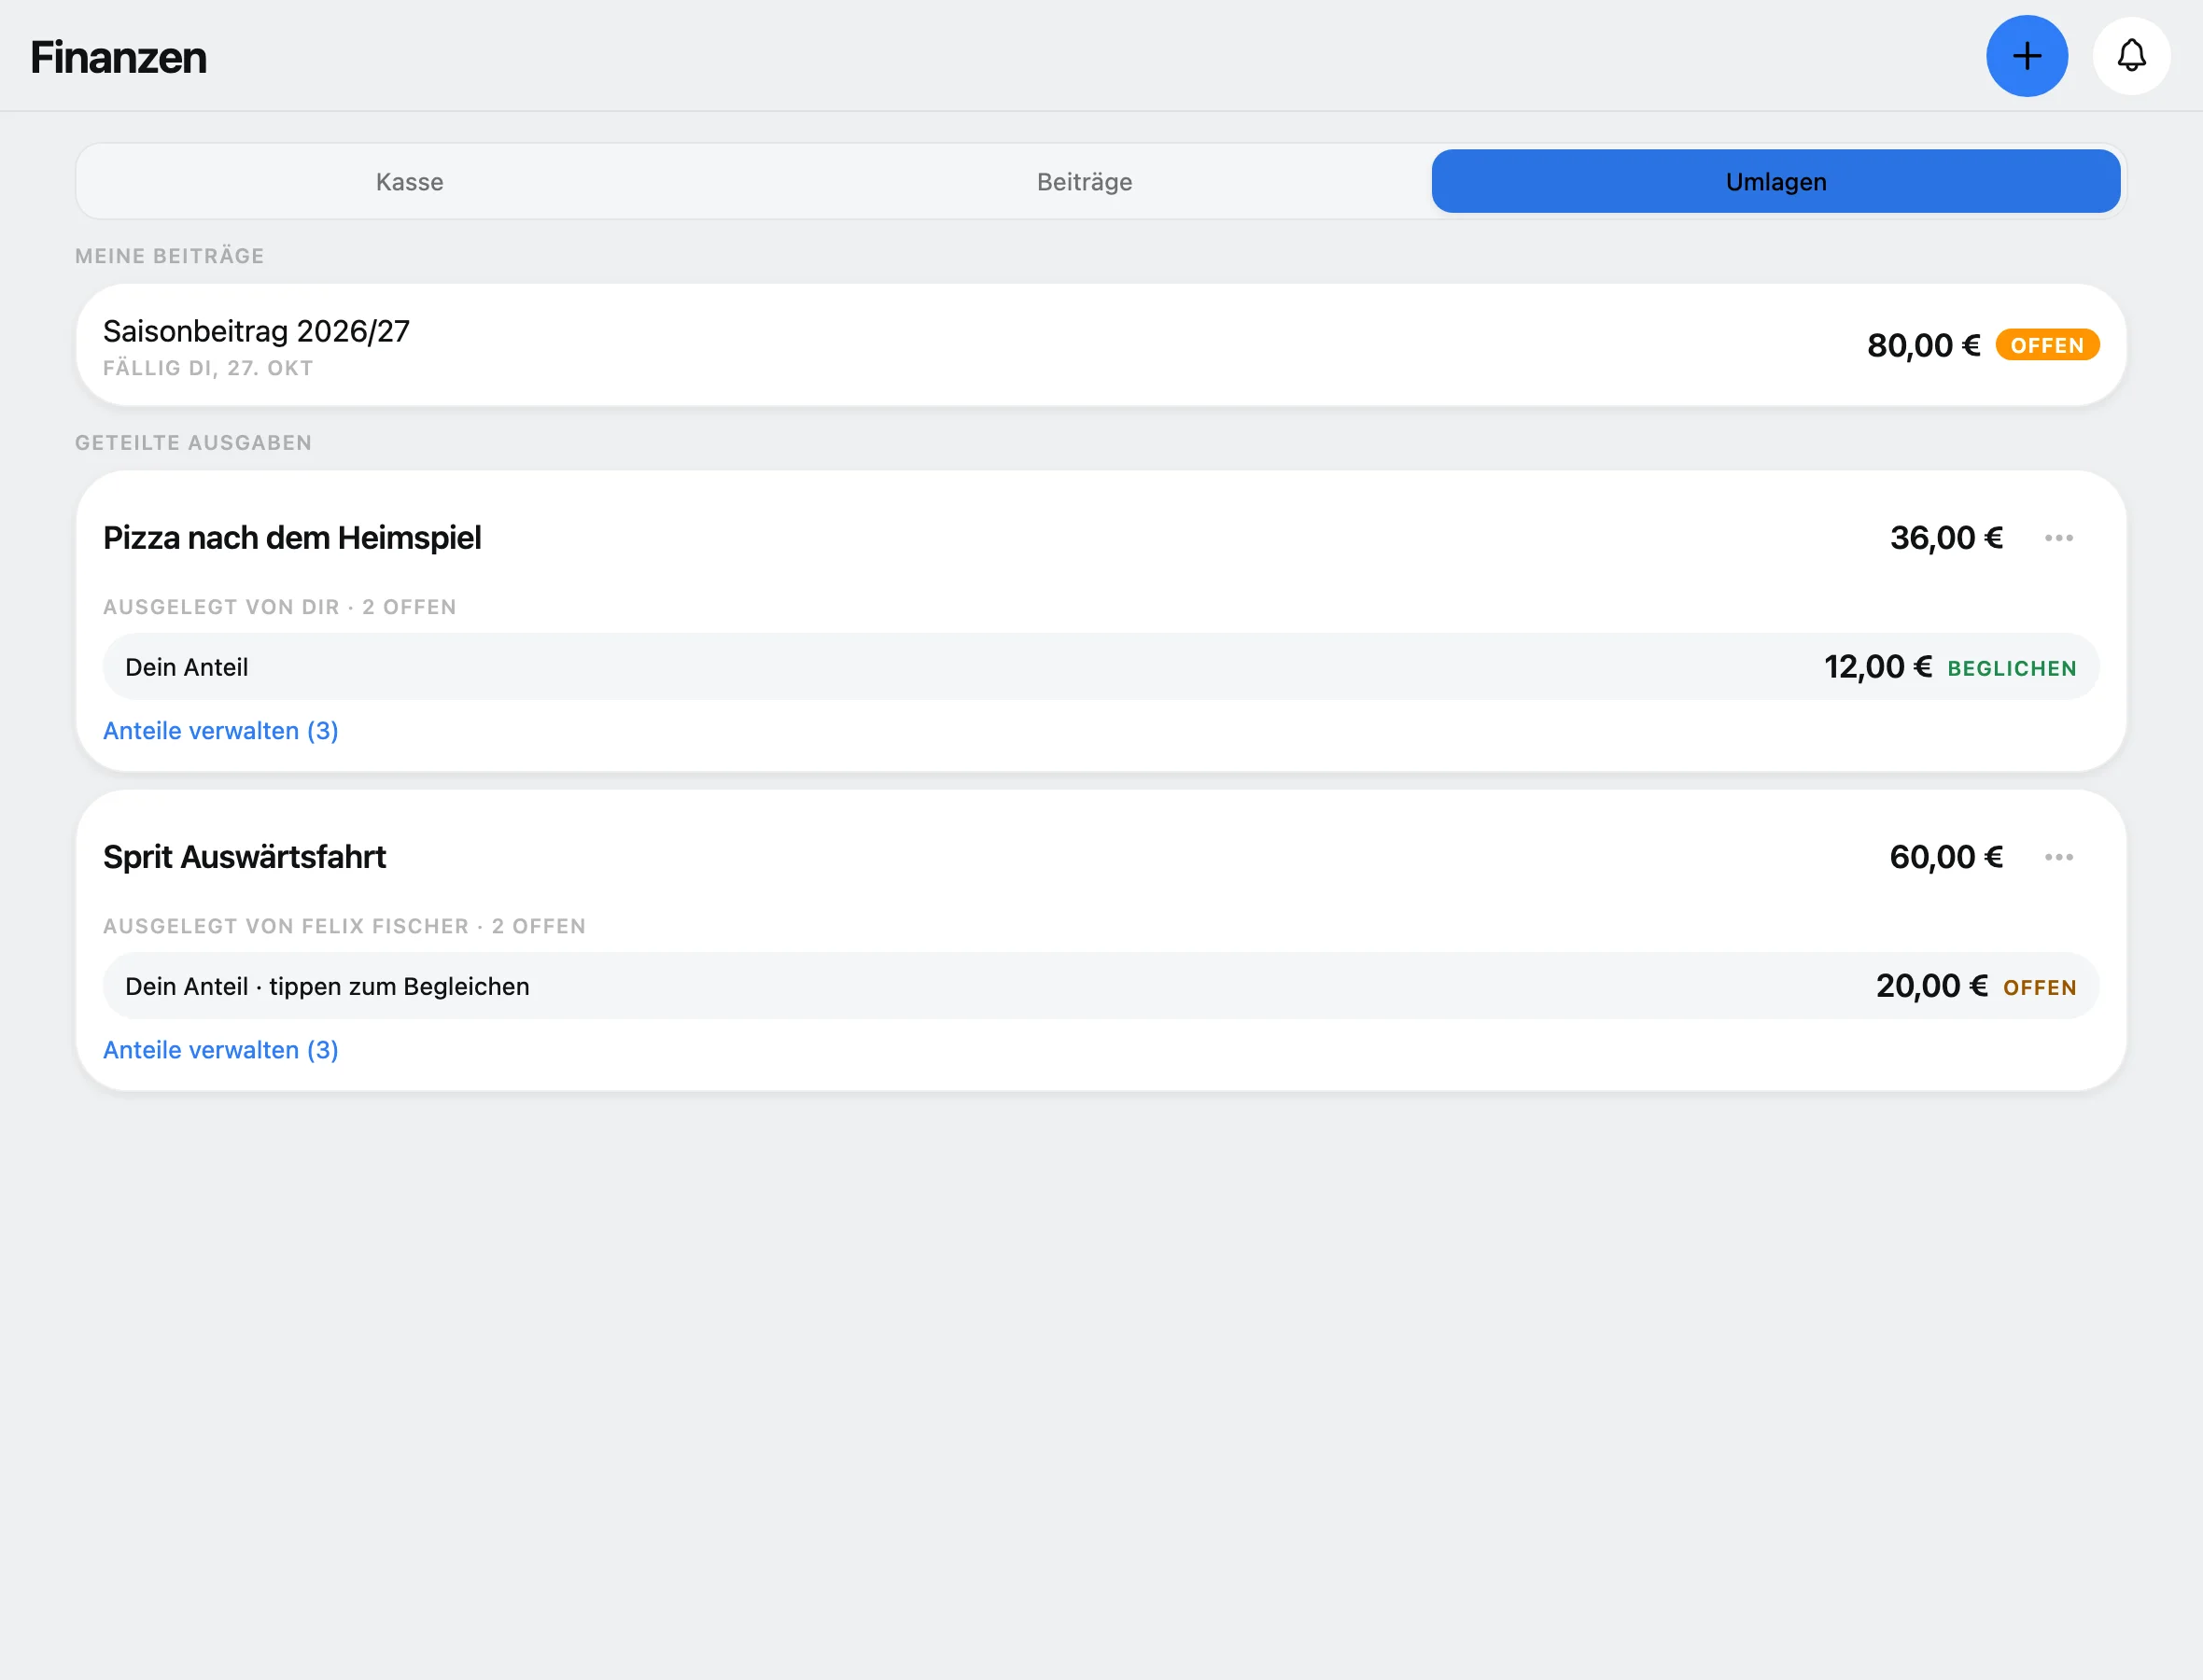Click the OFFEN label next to 20,00 €
This screenshot has width=2203, height=1680.
click(x=2040, y=987)
